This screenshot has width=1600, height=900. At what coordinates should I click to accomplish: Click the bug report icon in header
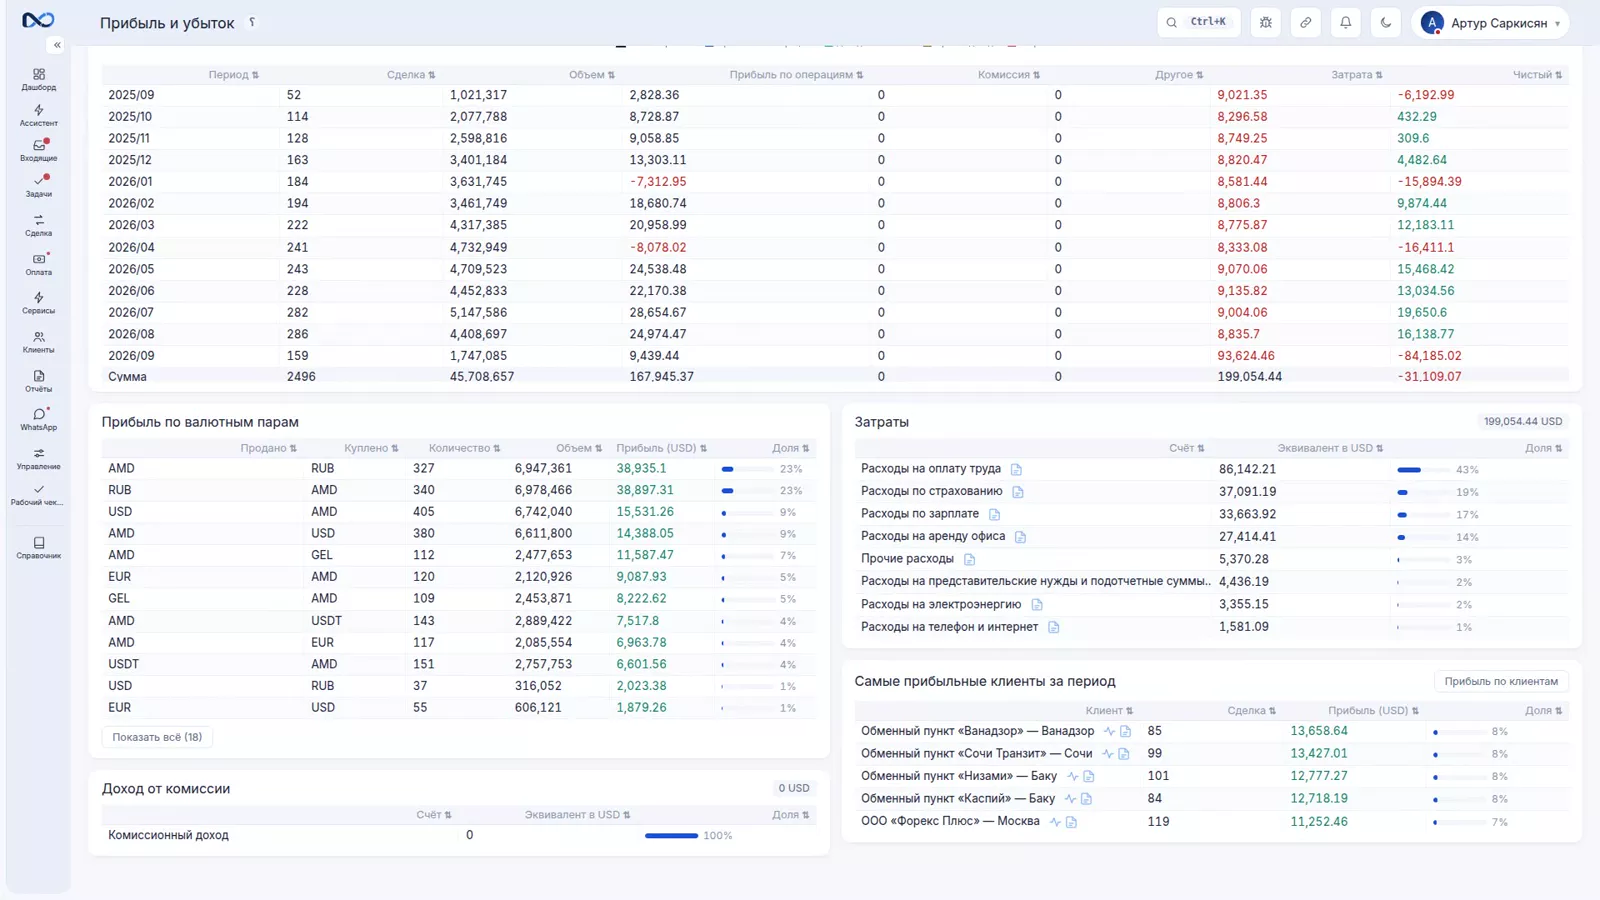pyautogui.click(x=1266, y=22)
